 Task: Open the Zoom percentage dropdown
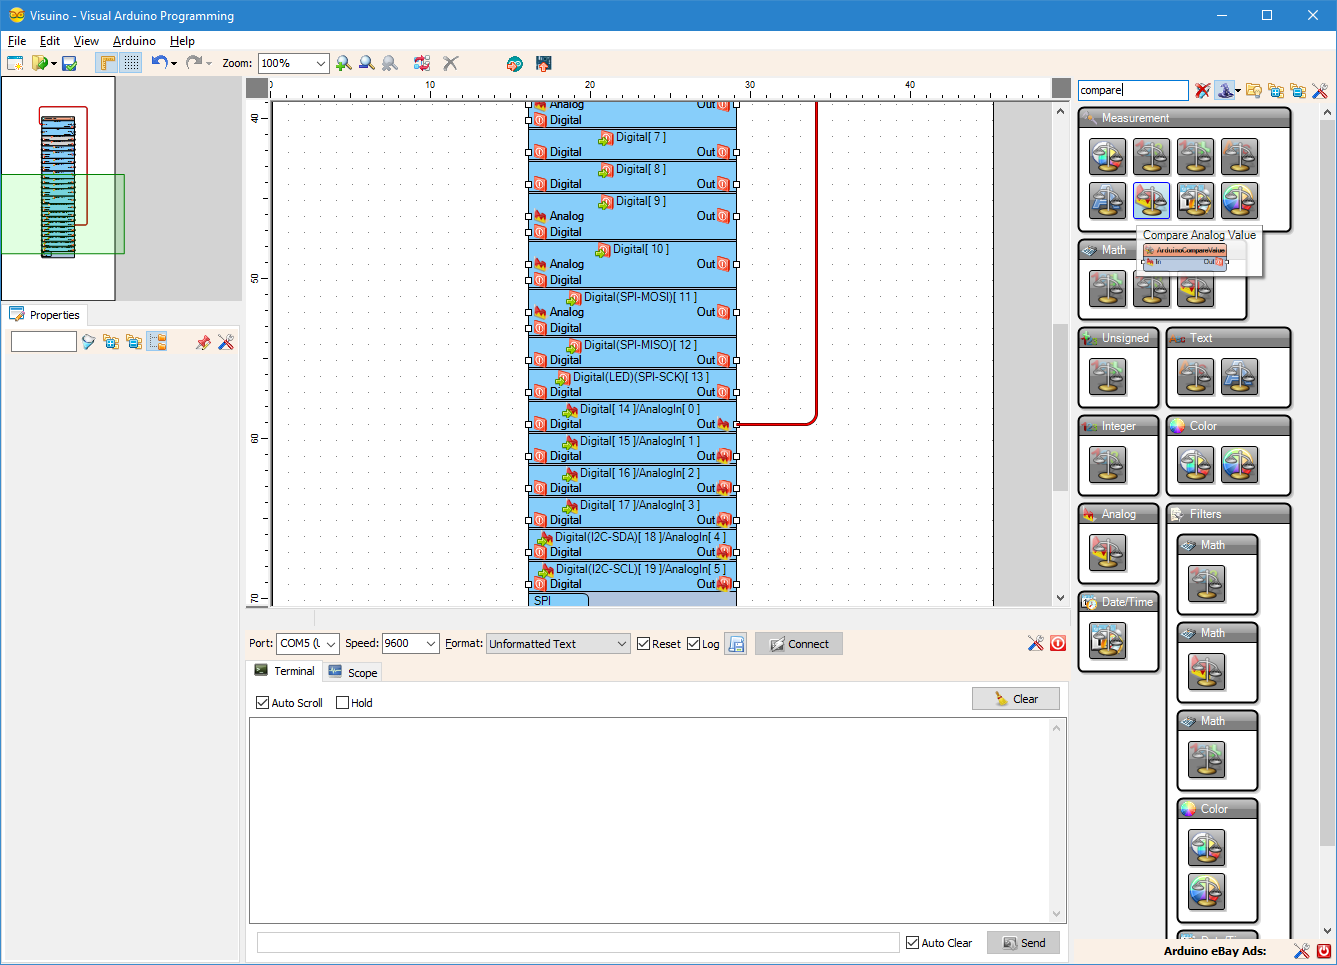pyautogui.click(x=320, y=63)
